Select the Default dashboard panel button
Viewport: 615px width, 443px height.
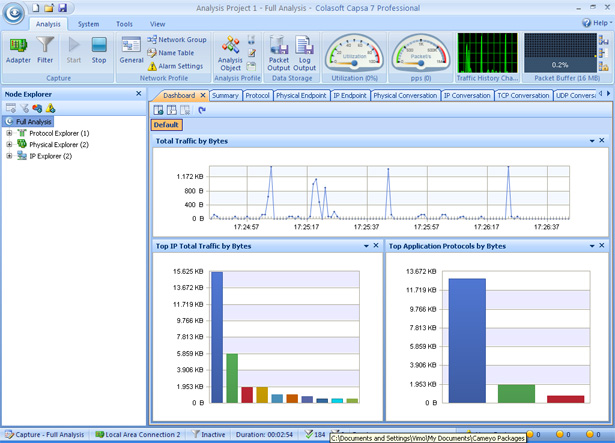(166, 125)
